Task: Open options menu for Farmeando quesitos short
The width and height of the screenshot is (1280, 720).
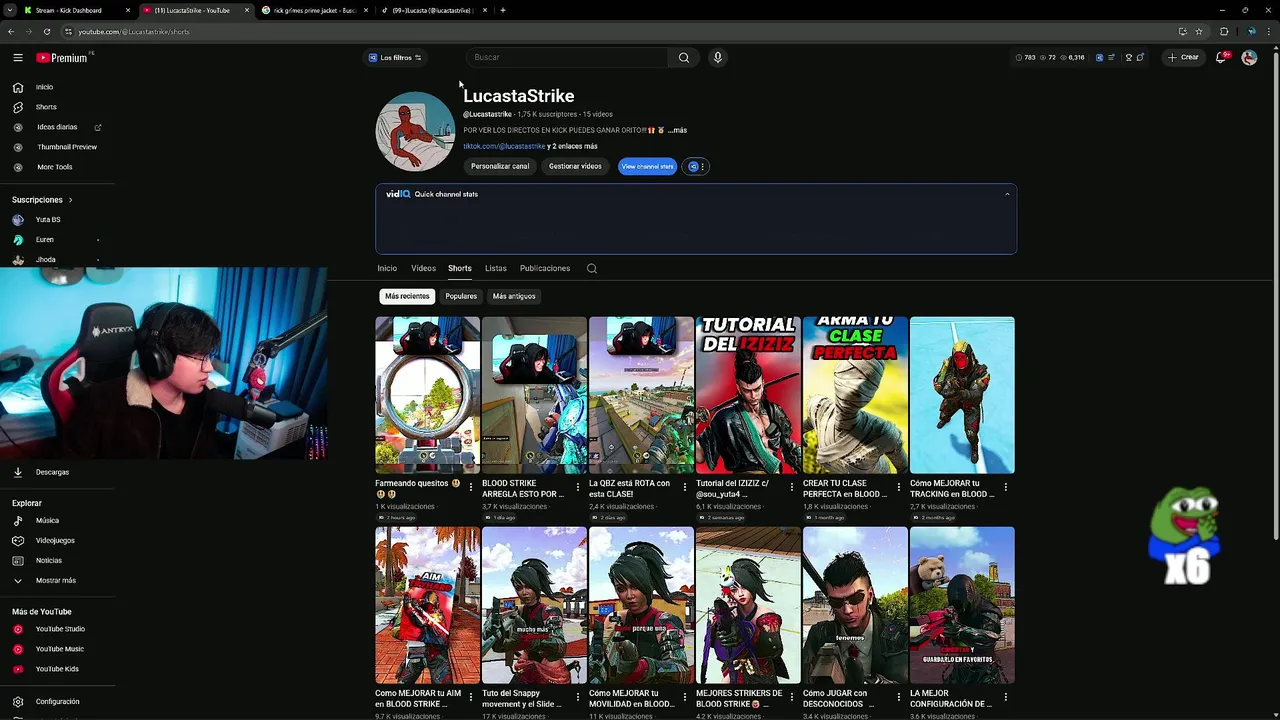Action: click(470, 487)
